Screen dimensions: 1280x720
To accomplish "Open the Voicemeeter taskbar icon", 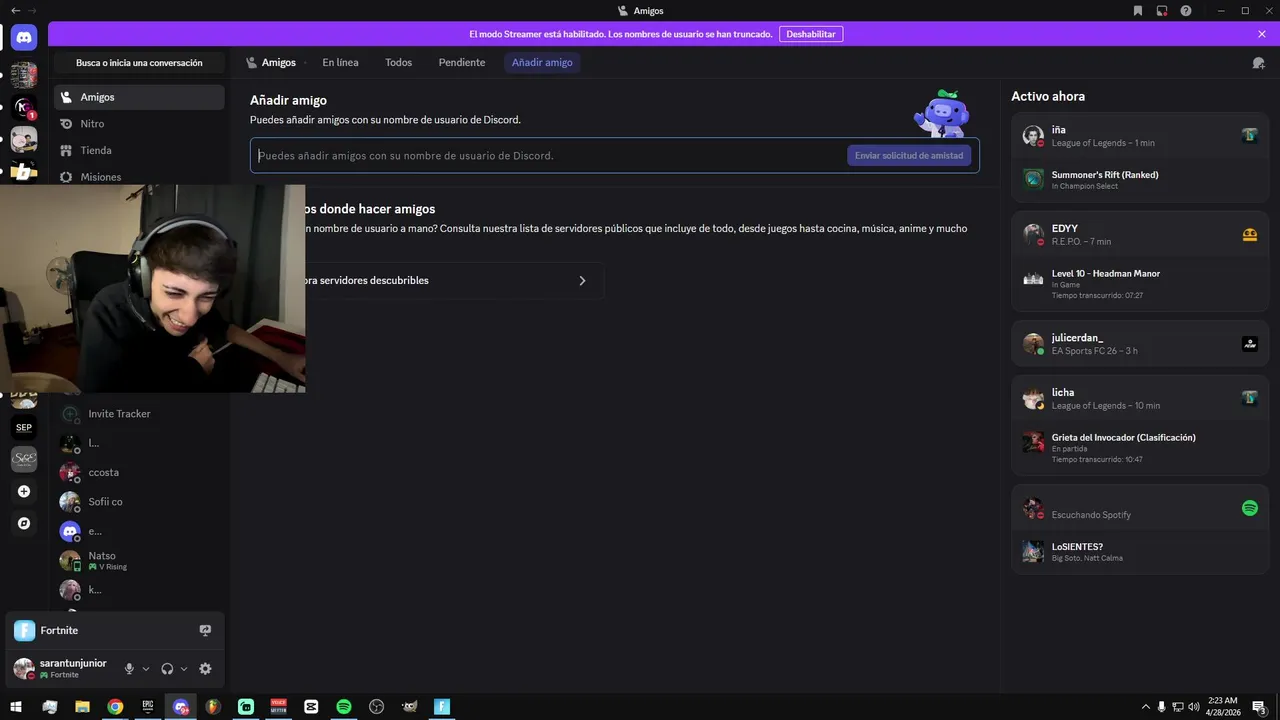I will 279,706.
